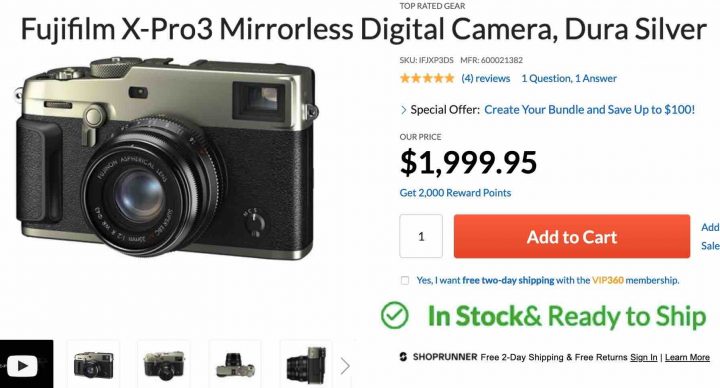Open Create Your Bundle special offer link

589,110
